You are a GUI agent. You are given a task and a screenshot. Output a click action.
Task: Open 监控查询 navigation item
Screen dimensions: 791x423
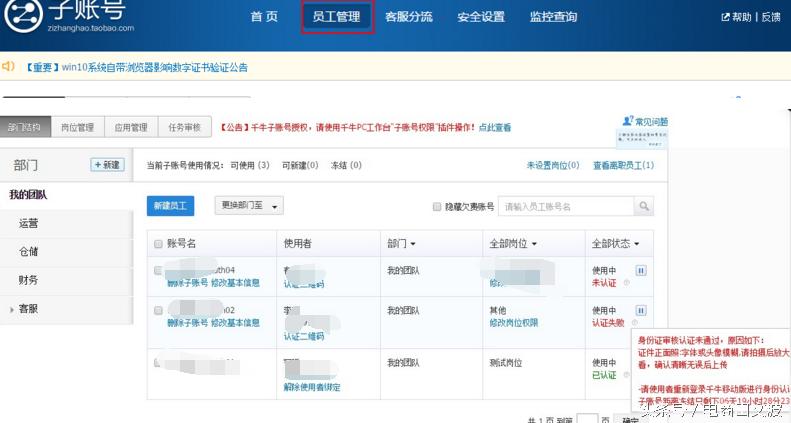point(553,17)
